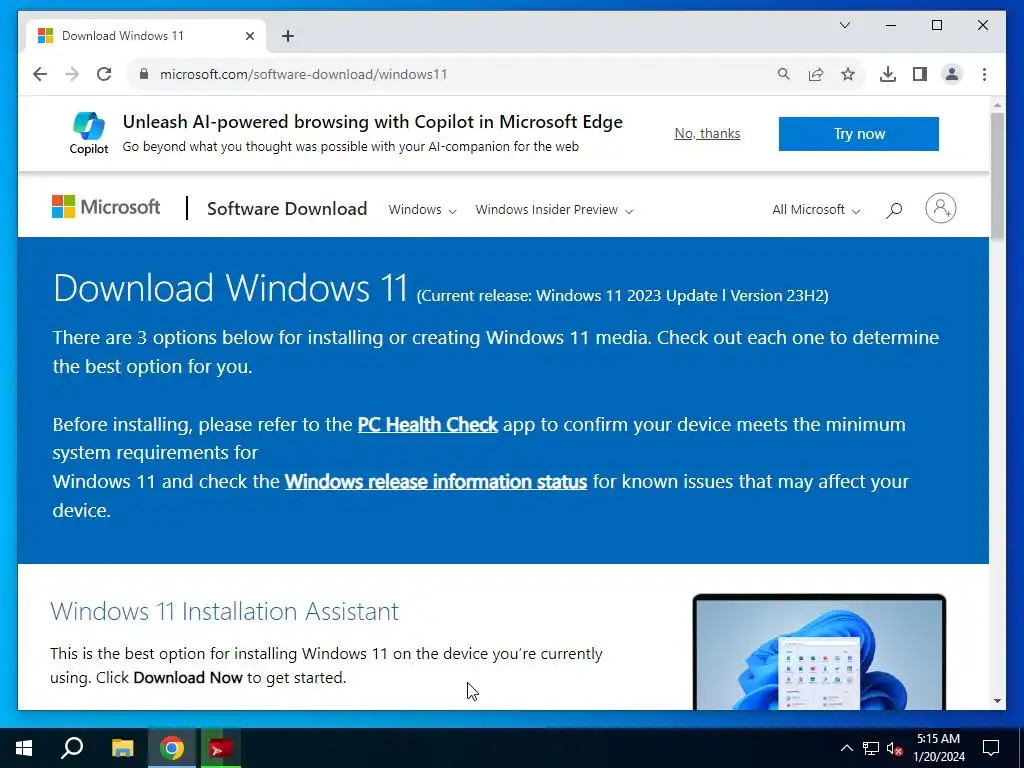Click the Software Download heading link
1024x768 pixels.
tap(287, 208)
